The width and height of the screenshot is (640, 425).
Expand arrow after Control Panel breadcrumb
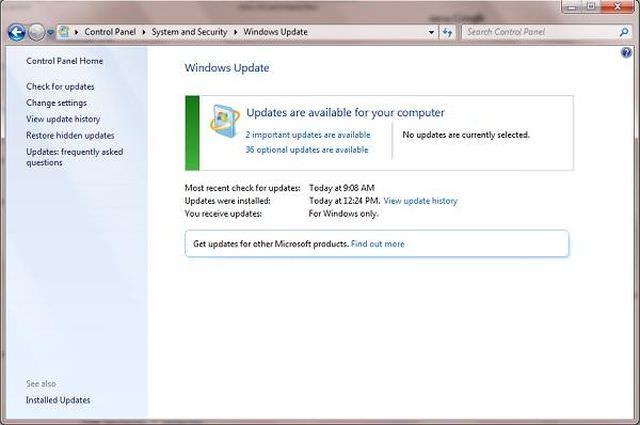coord(144,32)
